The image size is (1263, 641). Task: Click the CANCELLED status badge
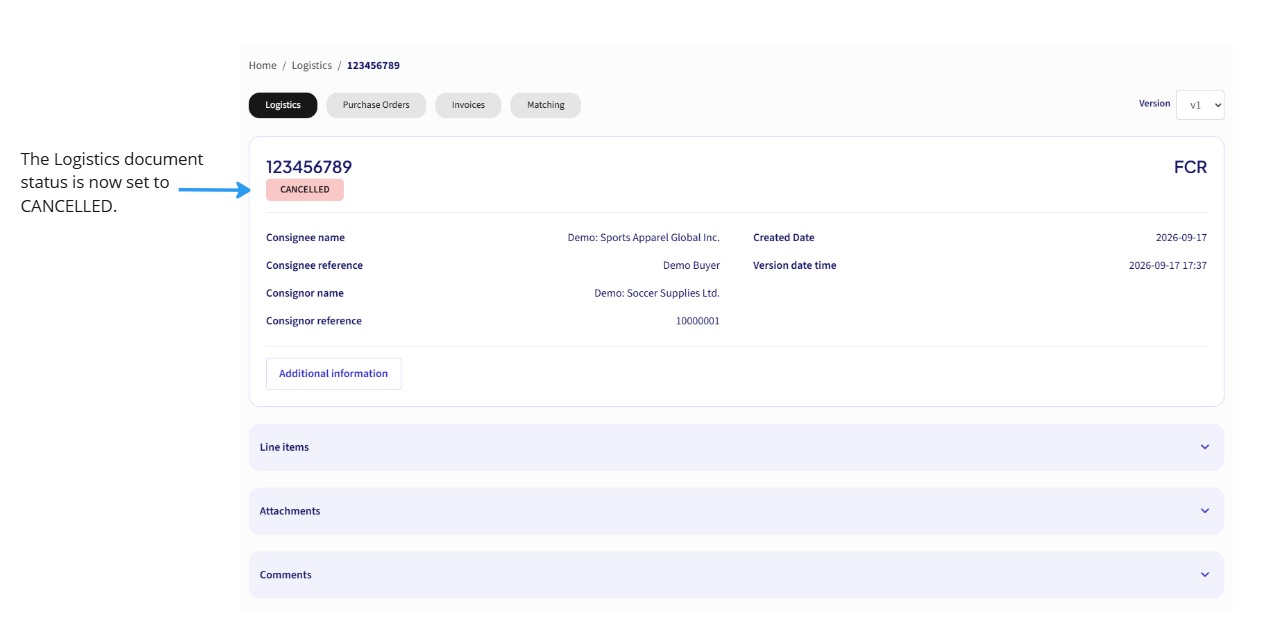click(305, 190)
